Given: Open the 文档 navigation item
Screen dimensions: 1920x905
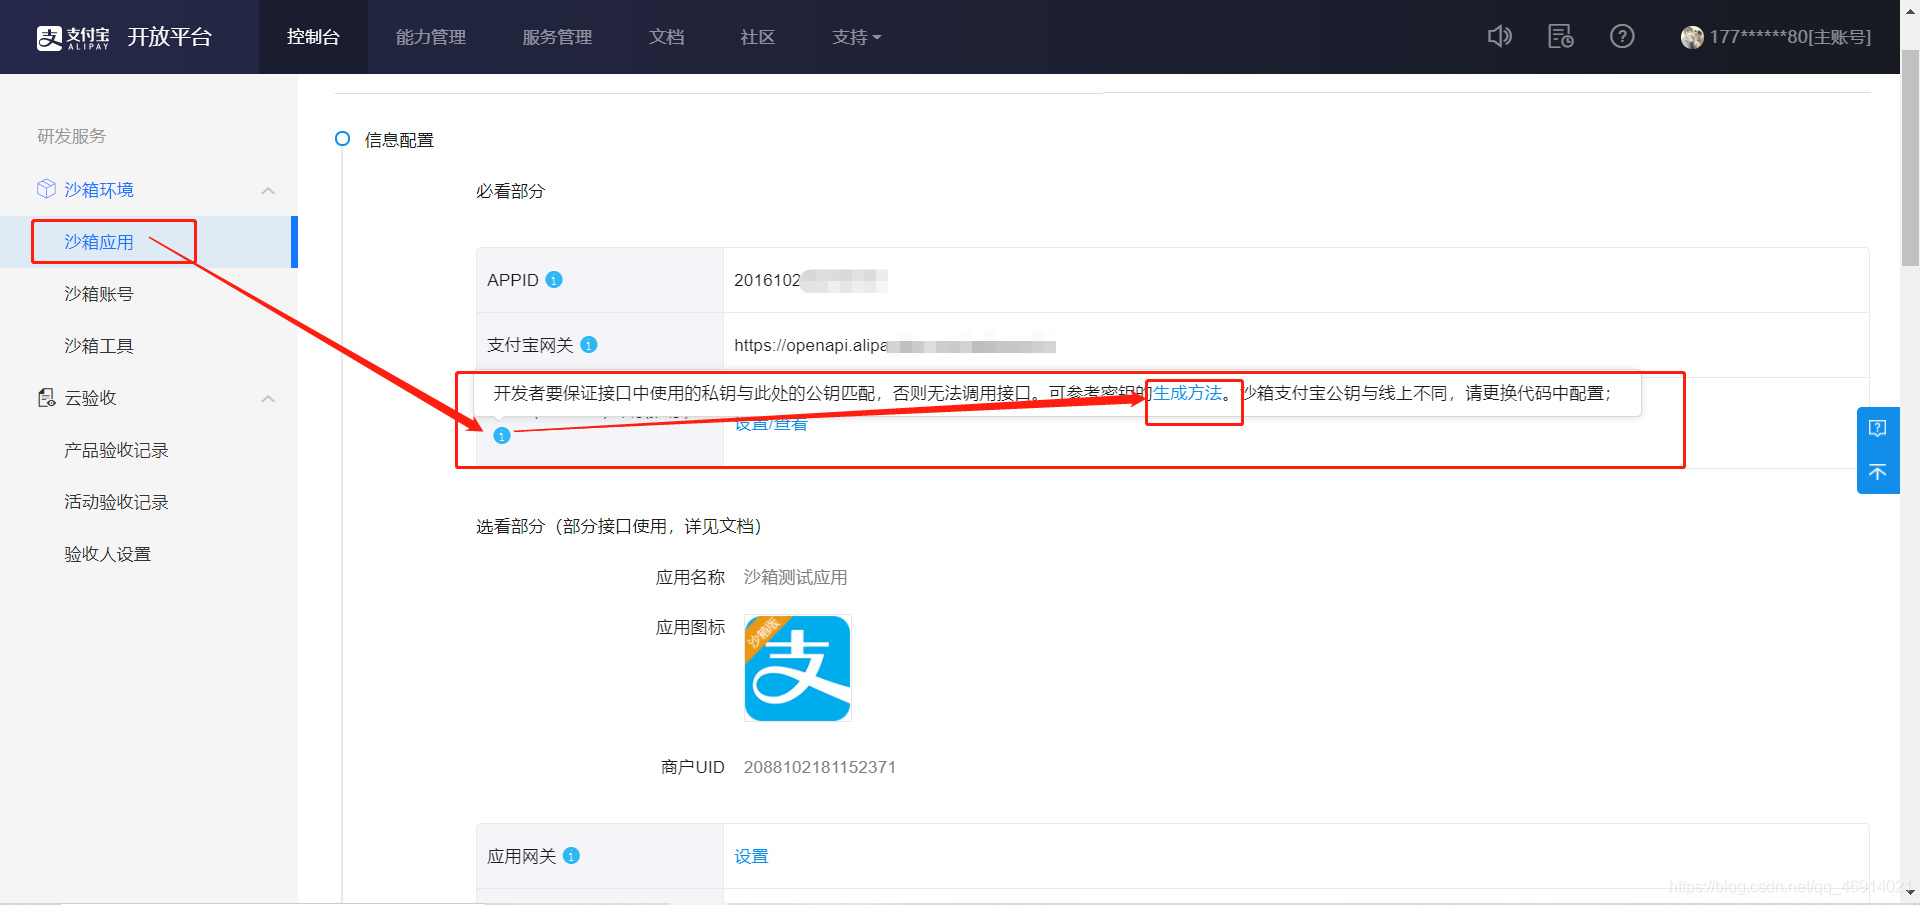Looking at the screenshot, I should (x=666, y=37).
